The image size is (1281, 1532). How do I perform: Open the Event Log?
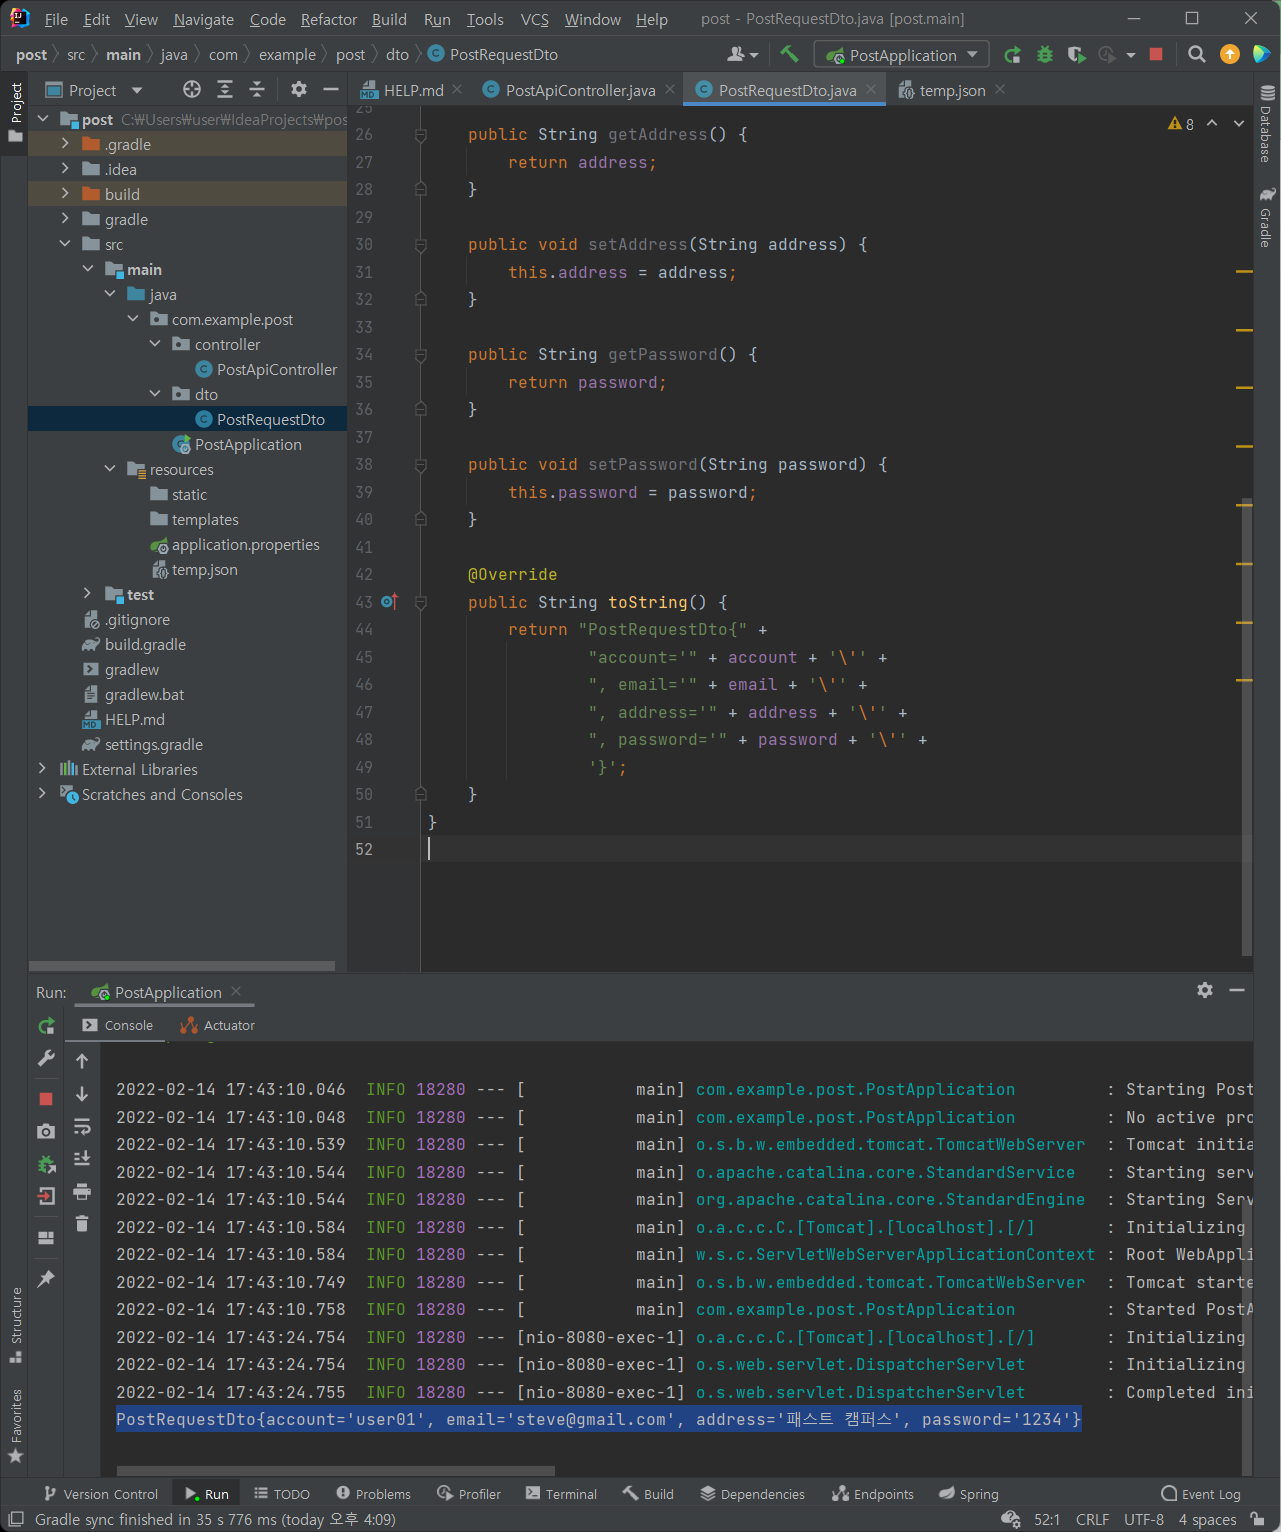click(1201, 1494)
